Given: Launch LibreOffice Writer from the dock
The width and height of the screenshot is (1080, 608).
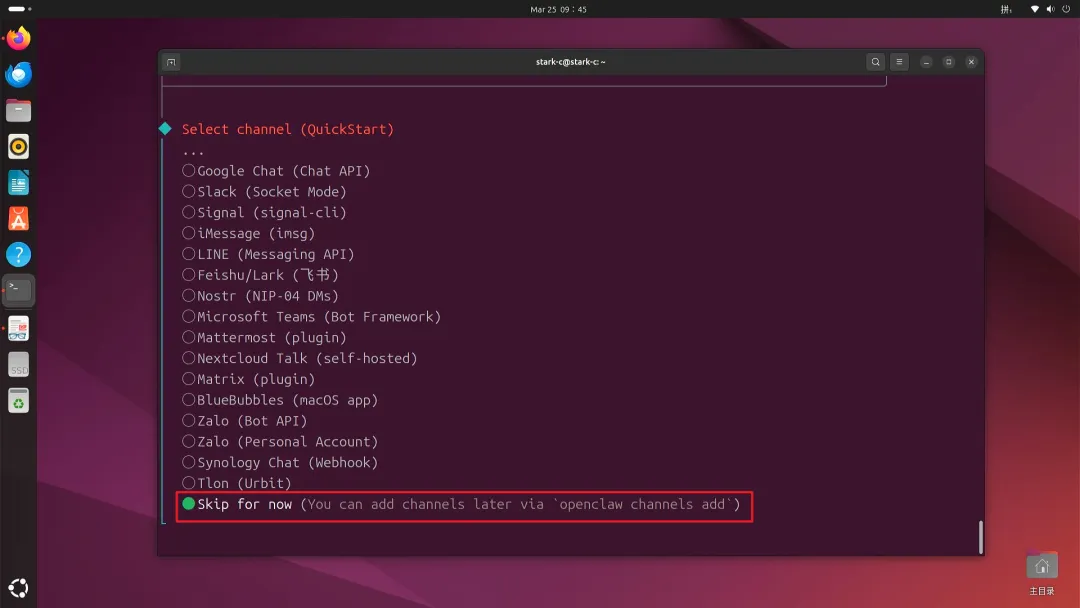Looking at the screenshot, I should tap(19, 183).
